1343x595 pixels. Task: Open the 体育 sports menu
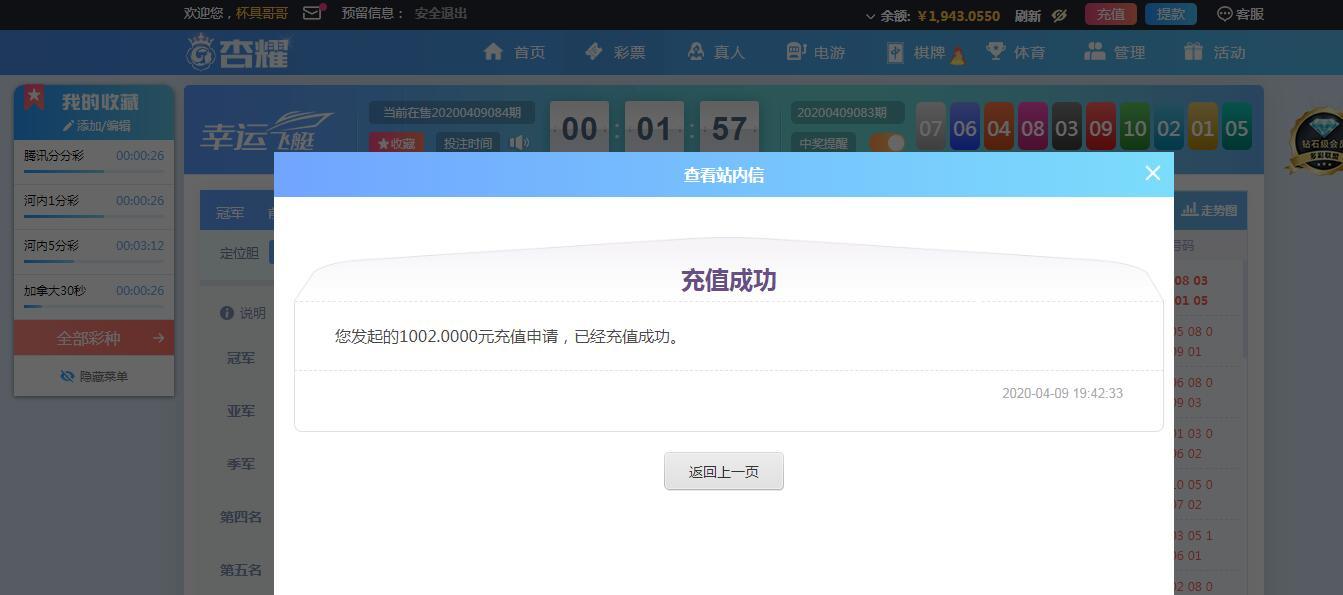[1015, 52]
